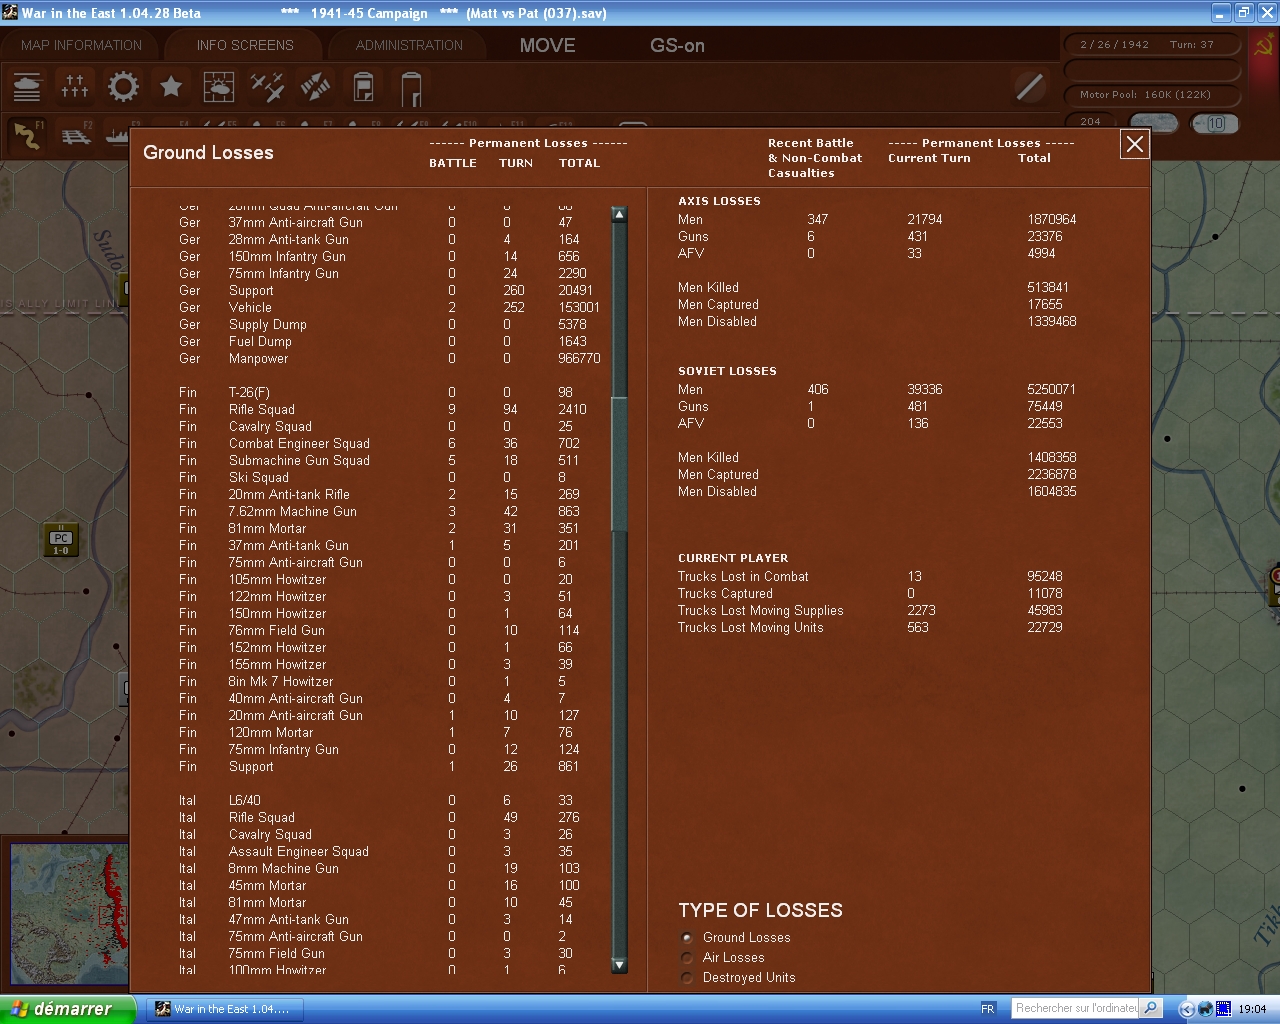Select the Ger Manpower losses row
Image resolution: width=1280 pixels, height=1024 pixels.
(390, 358)
